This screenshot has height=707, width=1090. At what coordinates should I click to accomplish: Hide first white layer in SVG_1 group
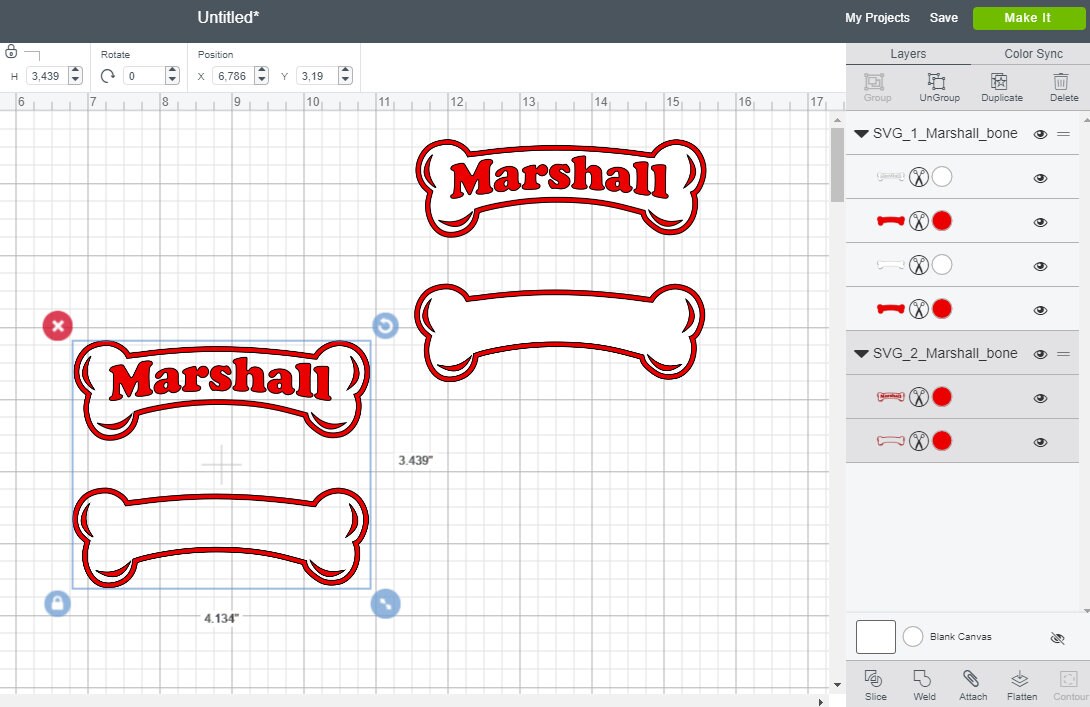pyautogui.click(x=1041, y=179)
